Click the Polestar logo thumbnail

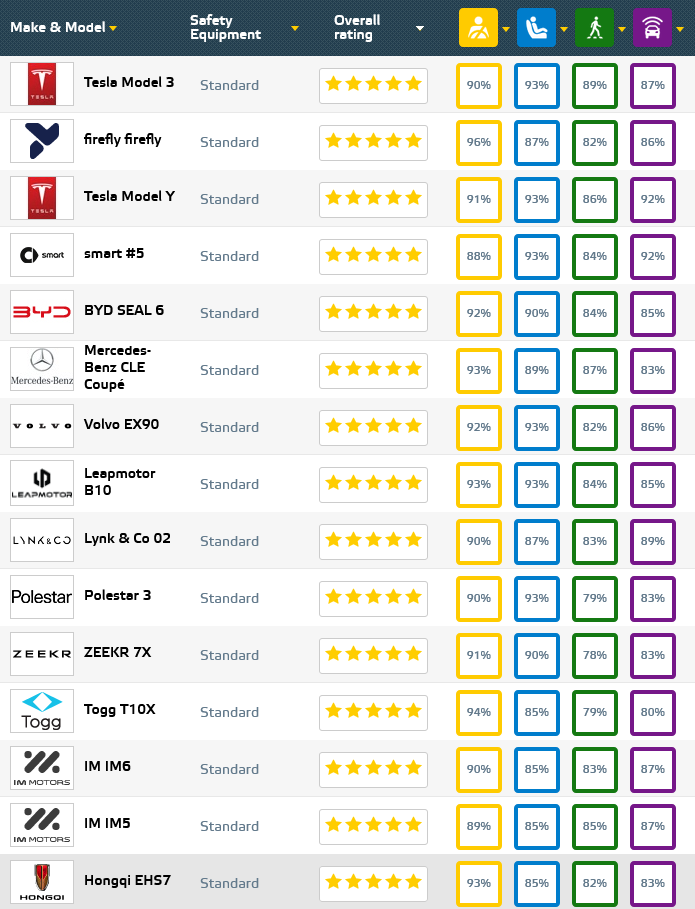(42, 597)
